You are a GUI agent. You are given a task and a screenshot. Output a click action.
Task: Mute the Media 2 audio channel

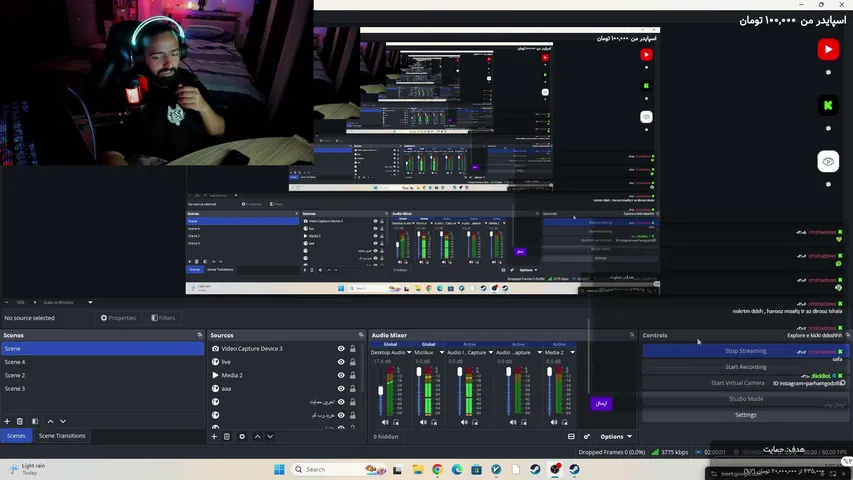point(554,422)
